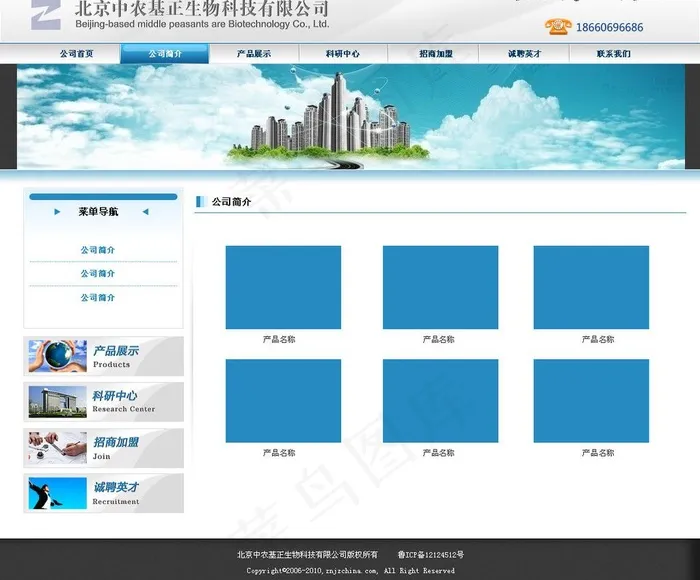
Task: Click the person image in Recruitment banner
Action: 57,493
